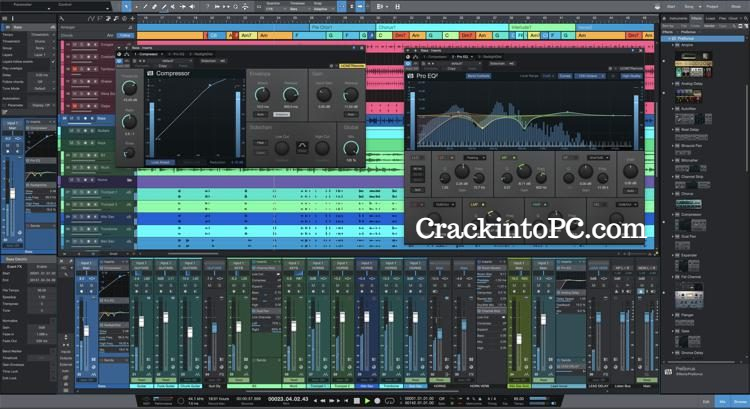Click the inspector info 'i' icon
750x409 pixels.
(x=12, y=19)
